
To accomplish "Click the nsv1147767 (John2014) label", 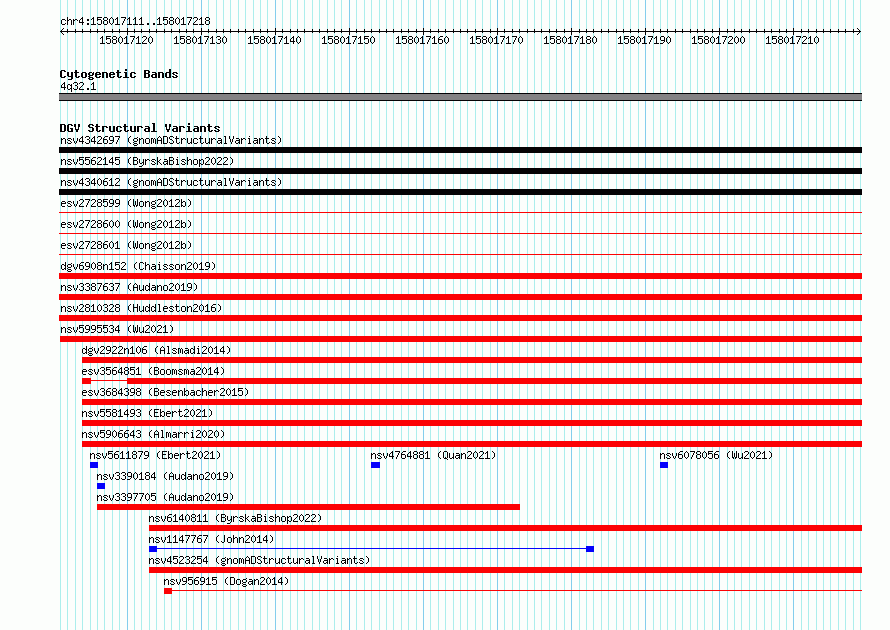I will click(x=211, y=539).
